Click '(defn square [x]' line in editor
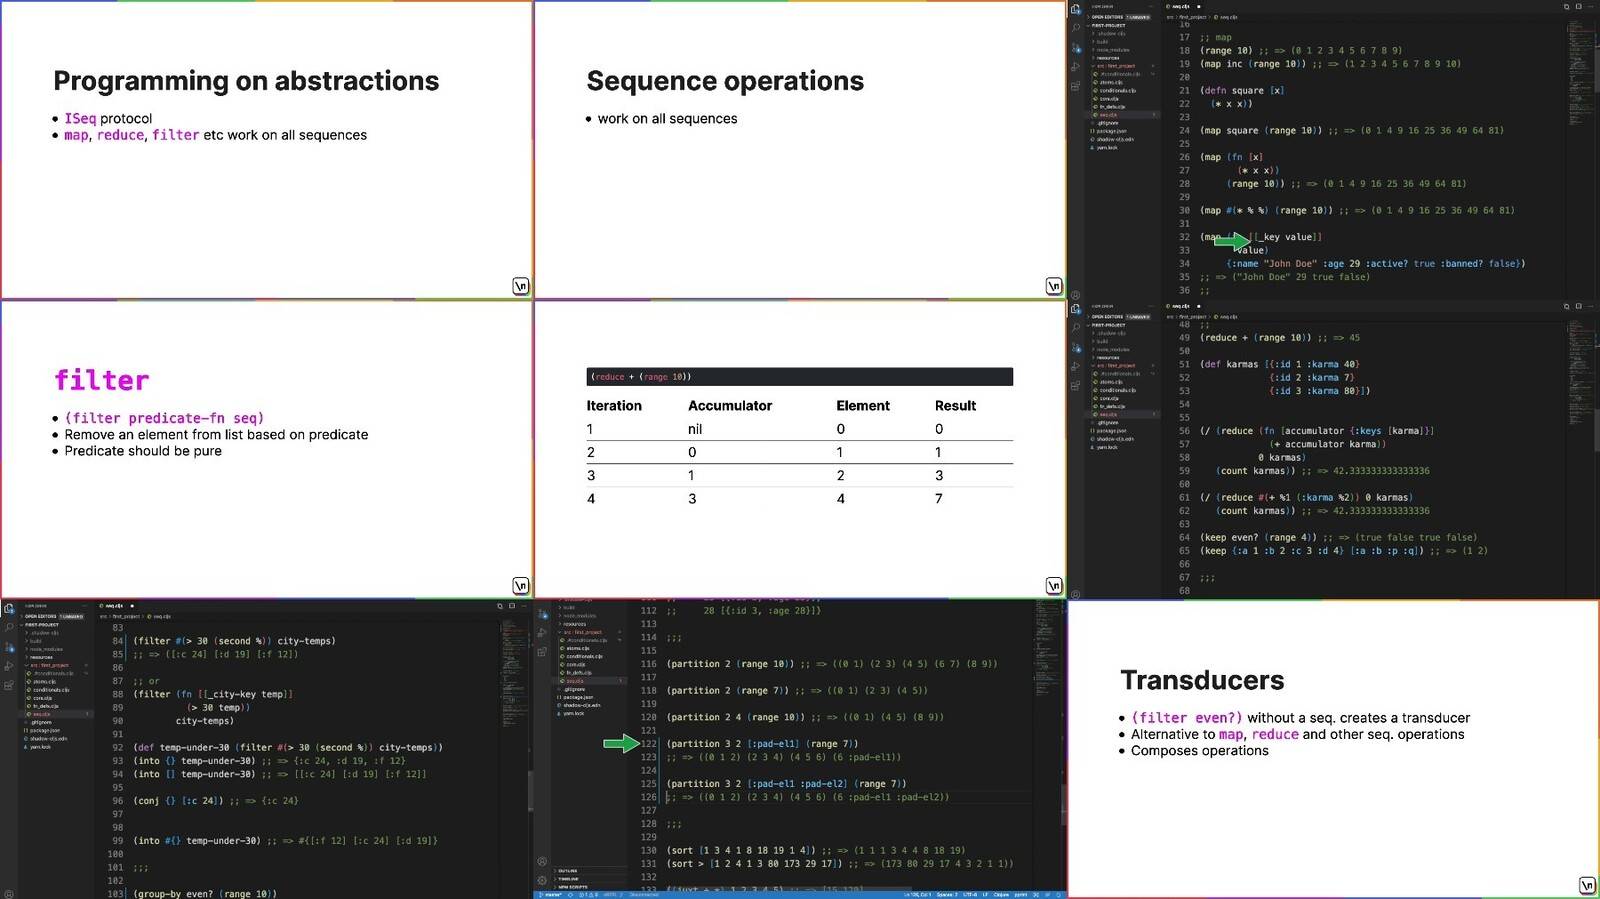Image resolution: width=1600 pixels, height=899 pixels. (x=1242, y=90)
